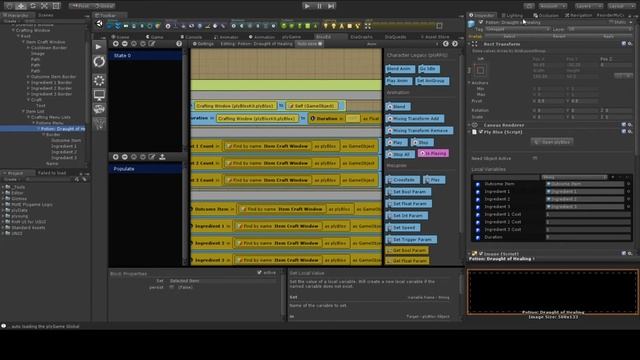Open Rect Transform gear settings icon
640x360 pixels.
[630, 44]
